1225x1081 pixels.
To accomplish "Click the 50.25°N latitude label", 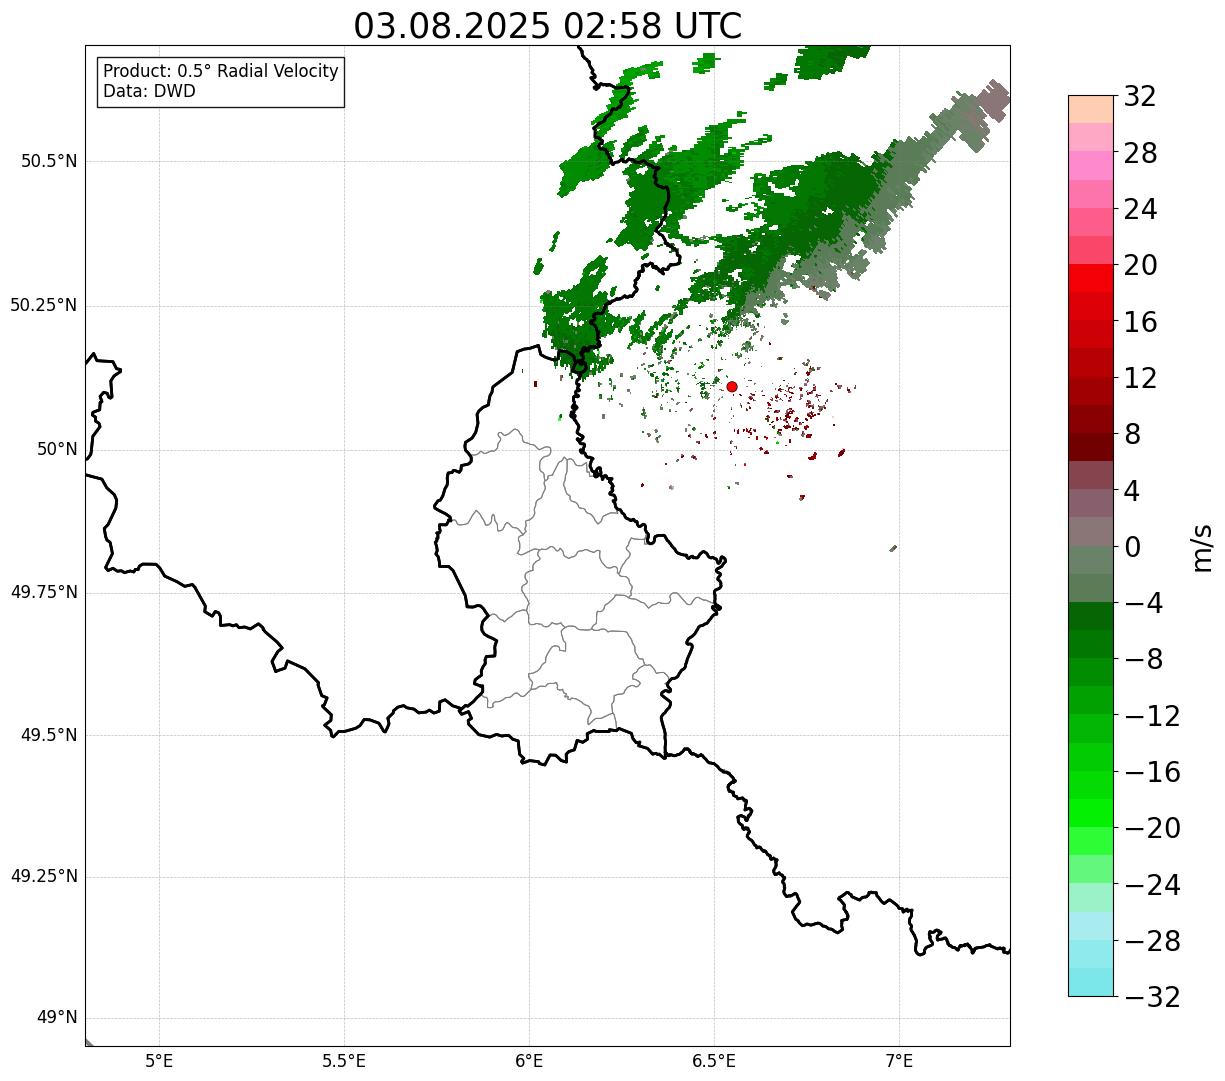I will tap(43, 305).
